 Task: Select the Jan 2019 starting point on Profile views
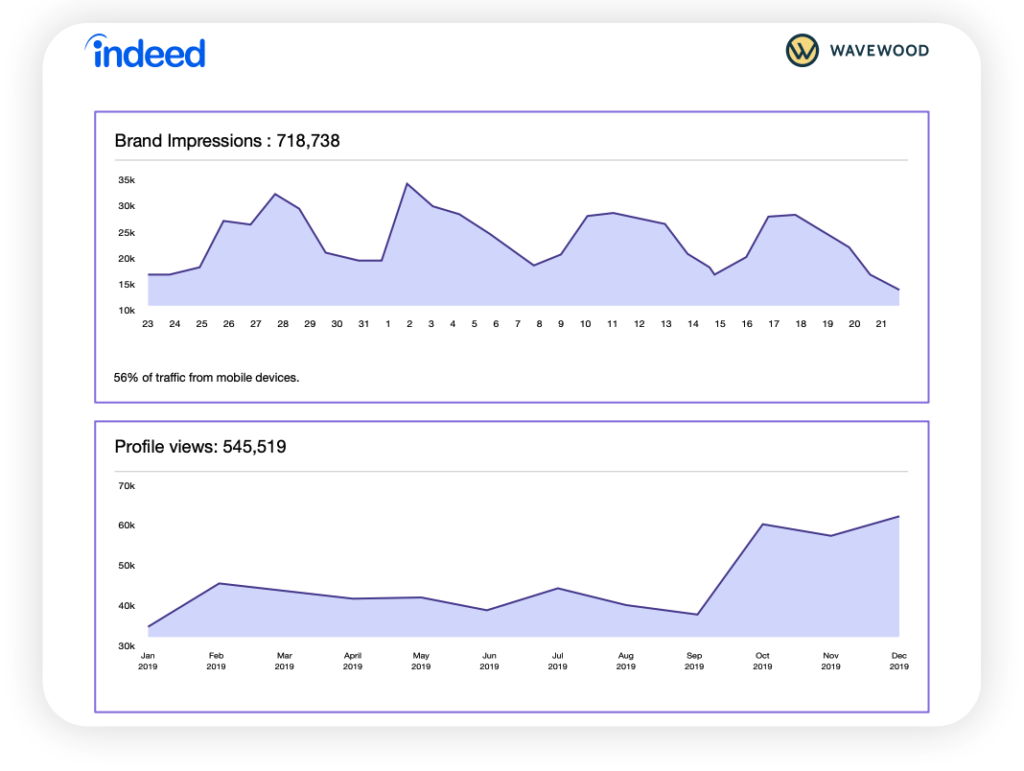click(148, 626)
